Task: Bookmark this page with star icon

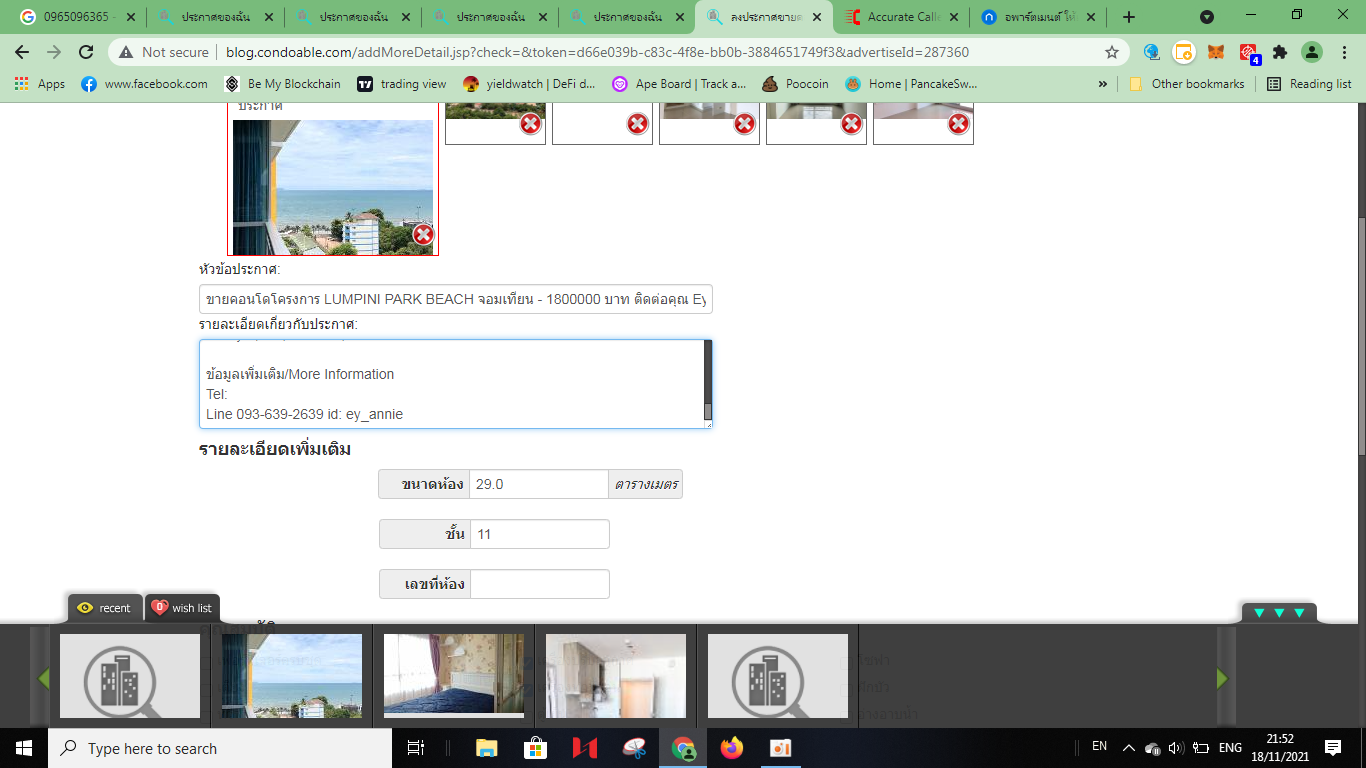Action: click(x=1111, y=52)
